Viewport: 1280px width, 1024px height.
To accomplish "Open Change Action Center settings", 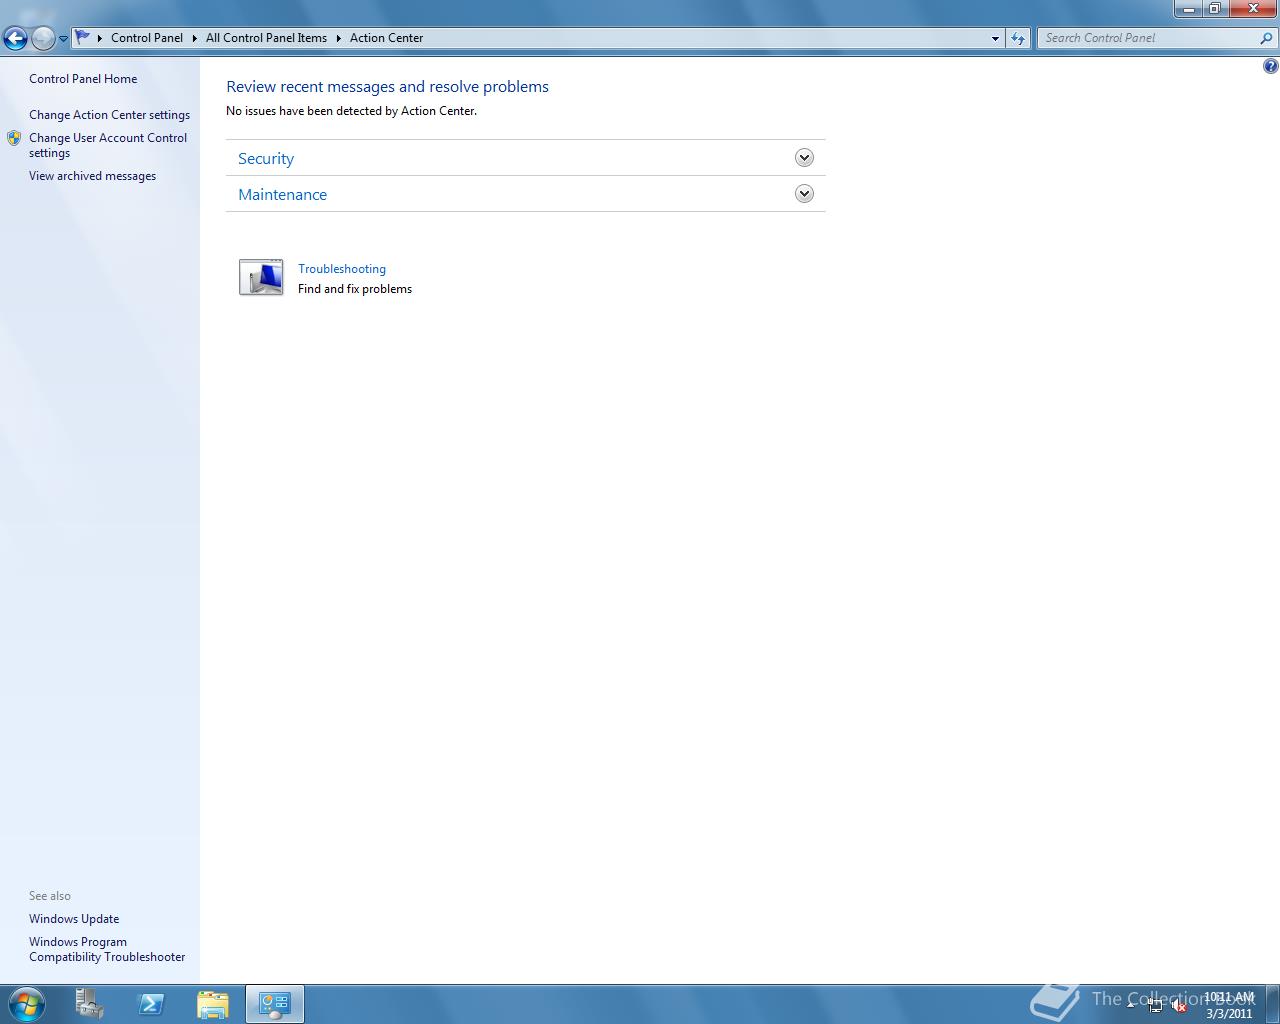I will click(109, 115).
